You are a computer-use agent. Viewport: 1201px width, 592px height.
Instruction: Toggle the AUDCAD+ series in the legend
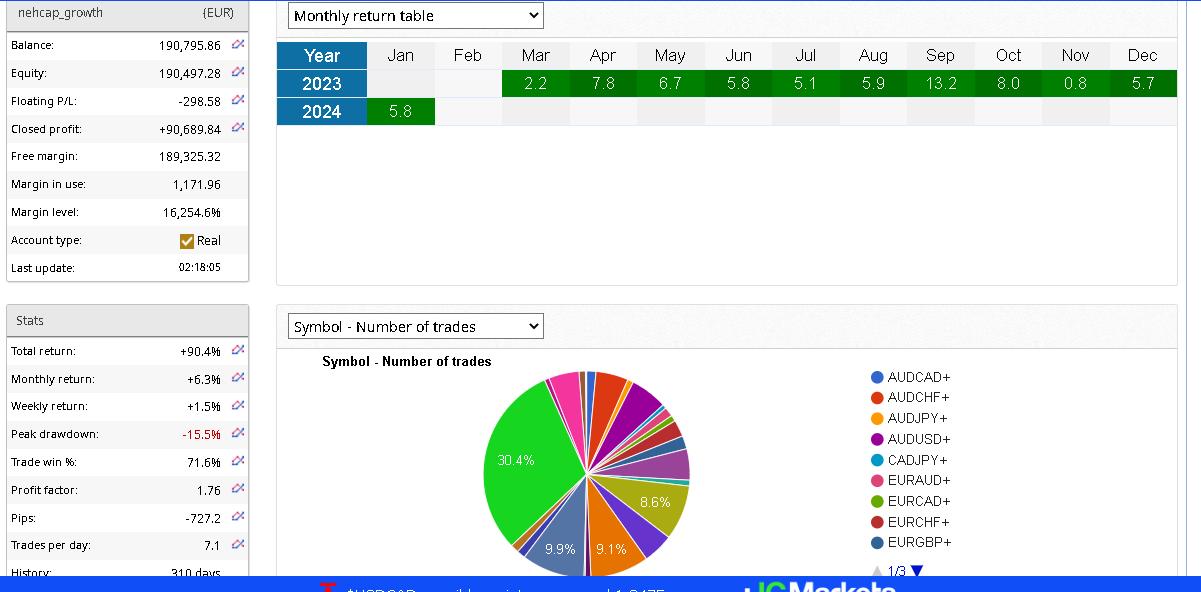pos(910,377)
